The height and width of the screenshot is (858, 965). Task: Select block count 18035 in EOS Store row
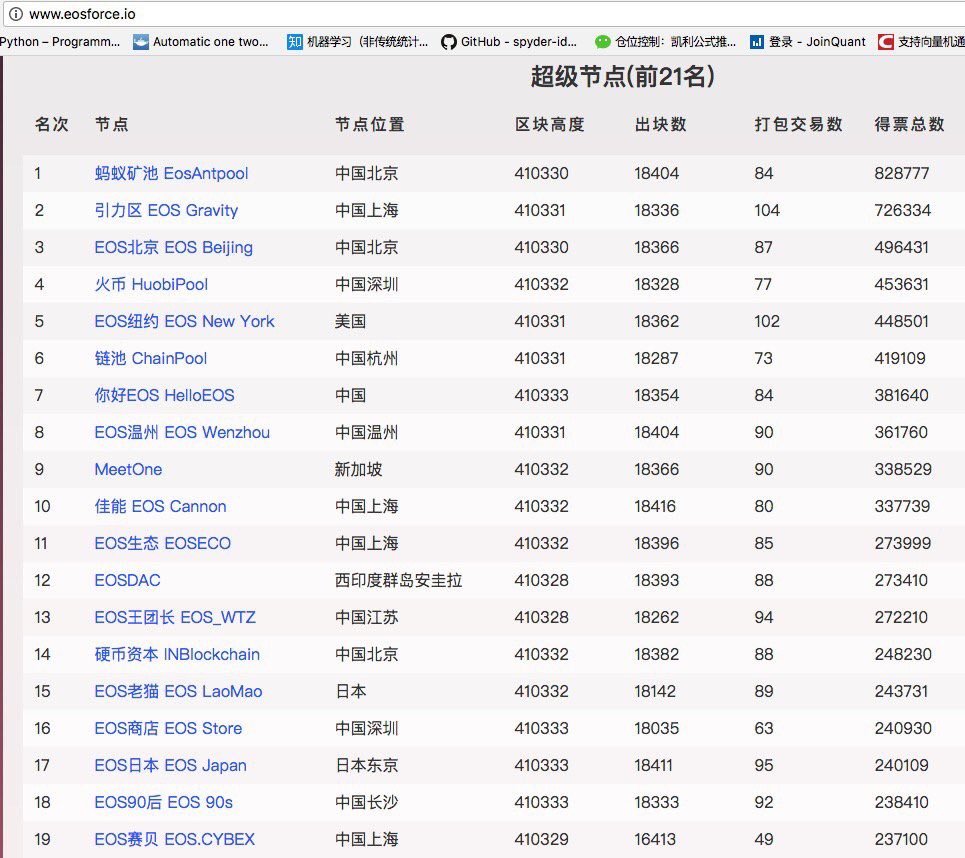click(x=657, y=728)
